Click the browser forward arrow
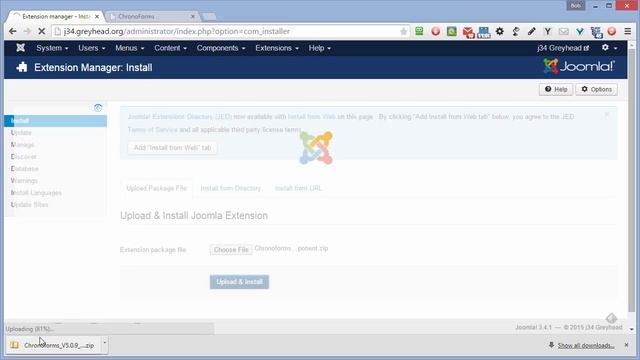This screenshot has height=360, width=640. tap(27, 31)
